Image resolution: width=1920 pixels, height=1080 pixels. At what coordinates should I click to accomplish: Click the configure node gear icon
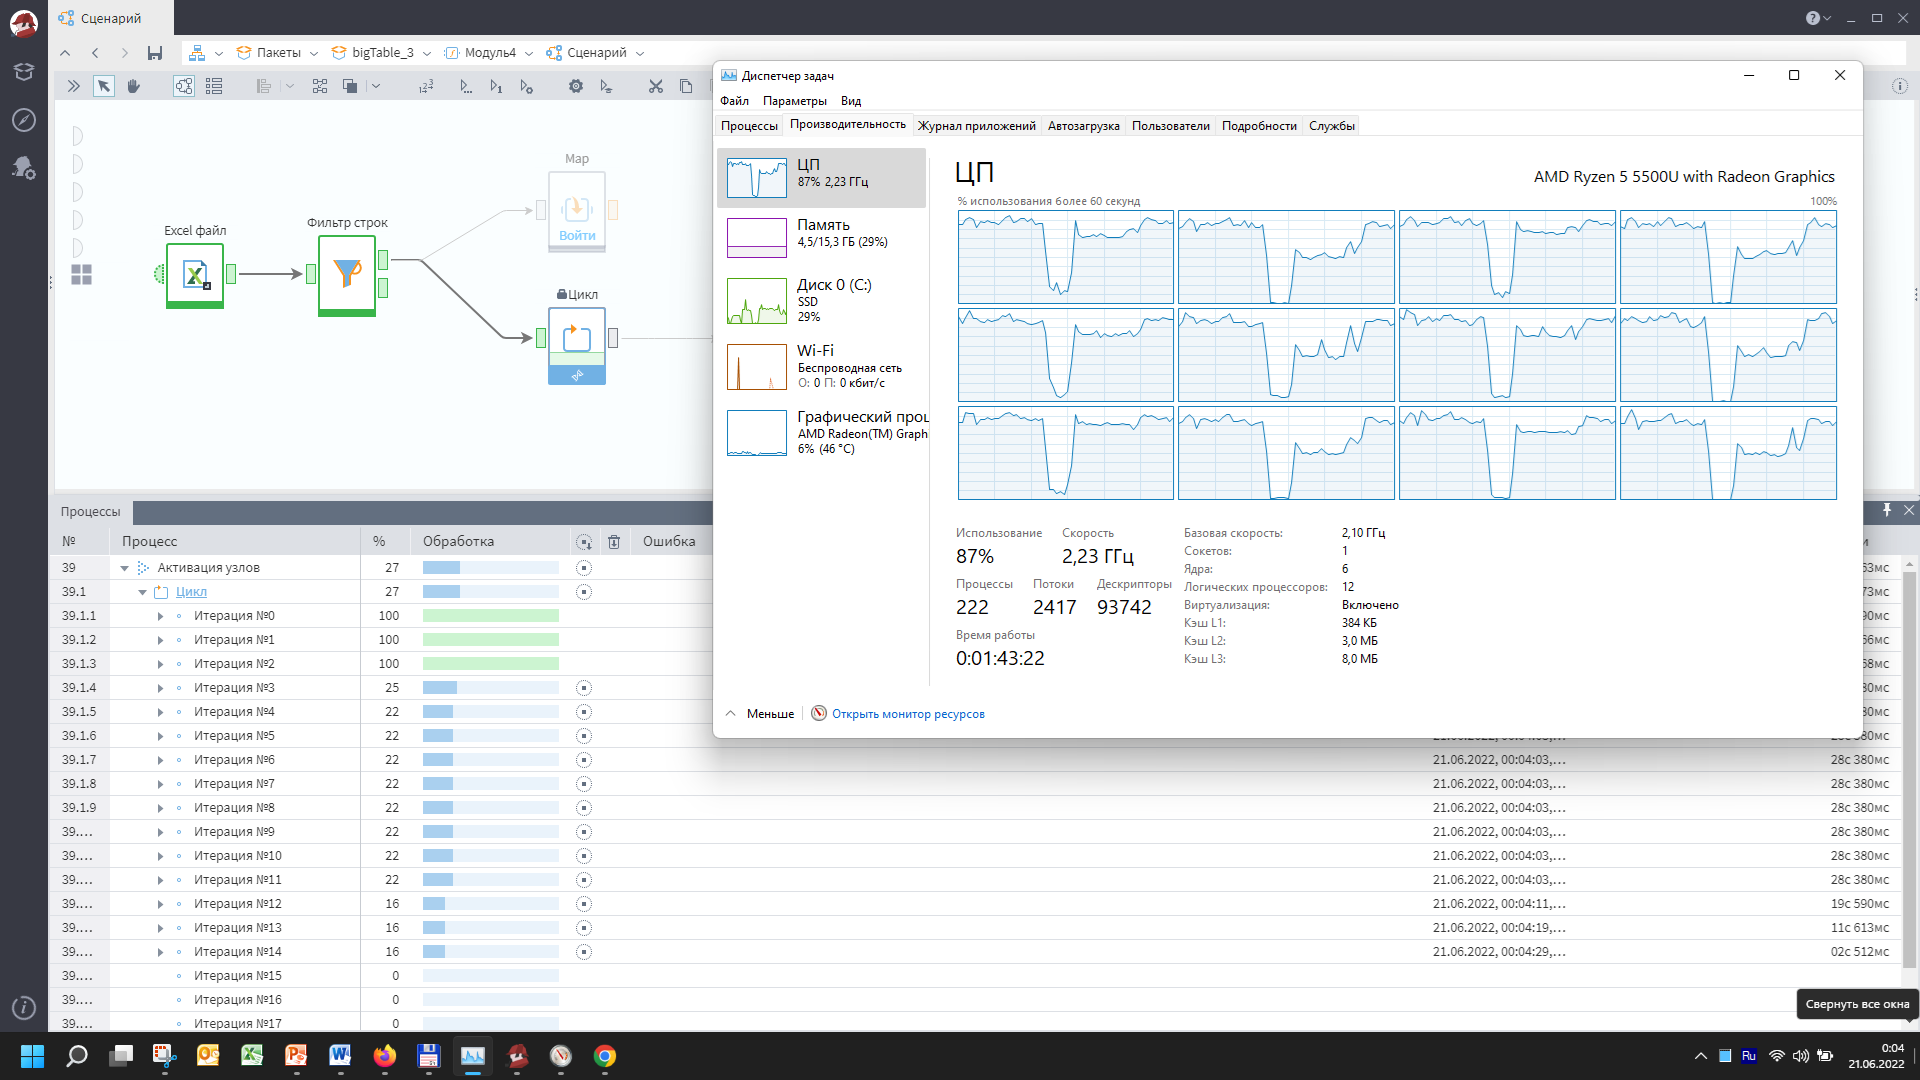click(x=576, y=86)
